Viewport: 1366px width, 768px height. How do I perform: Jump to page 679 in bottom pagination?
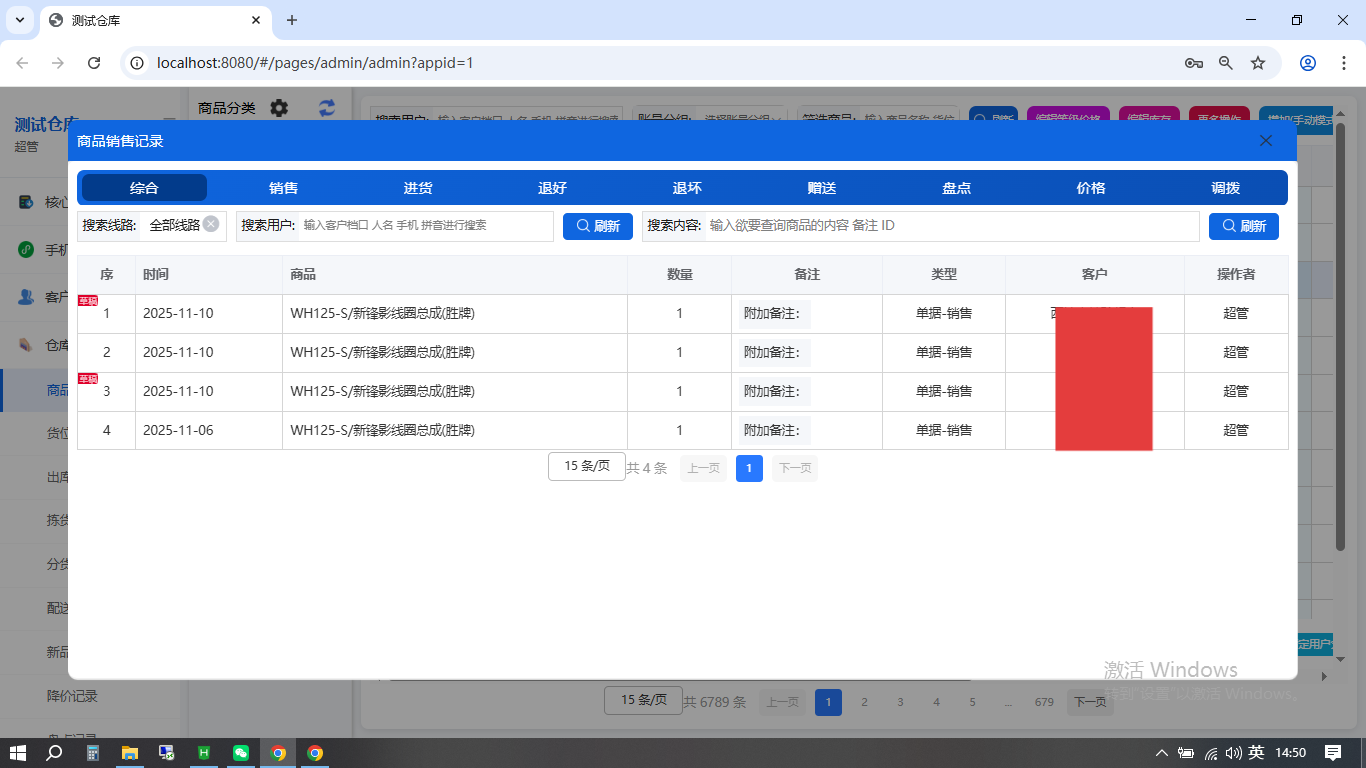click(1043, 701)
